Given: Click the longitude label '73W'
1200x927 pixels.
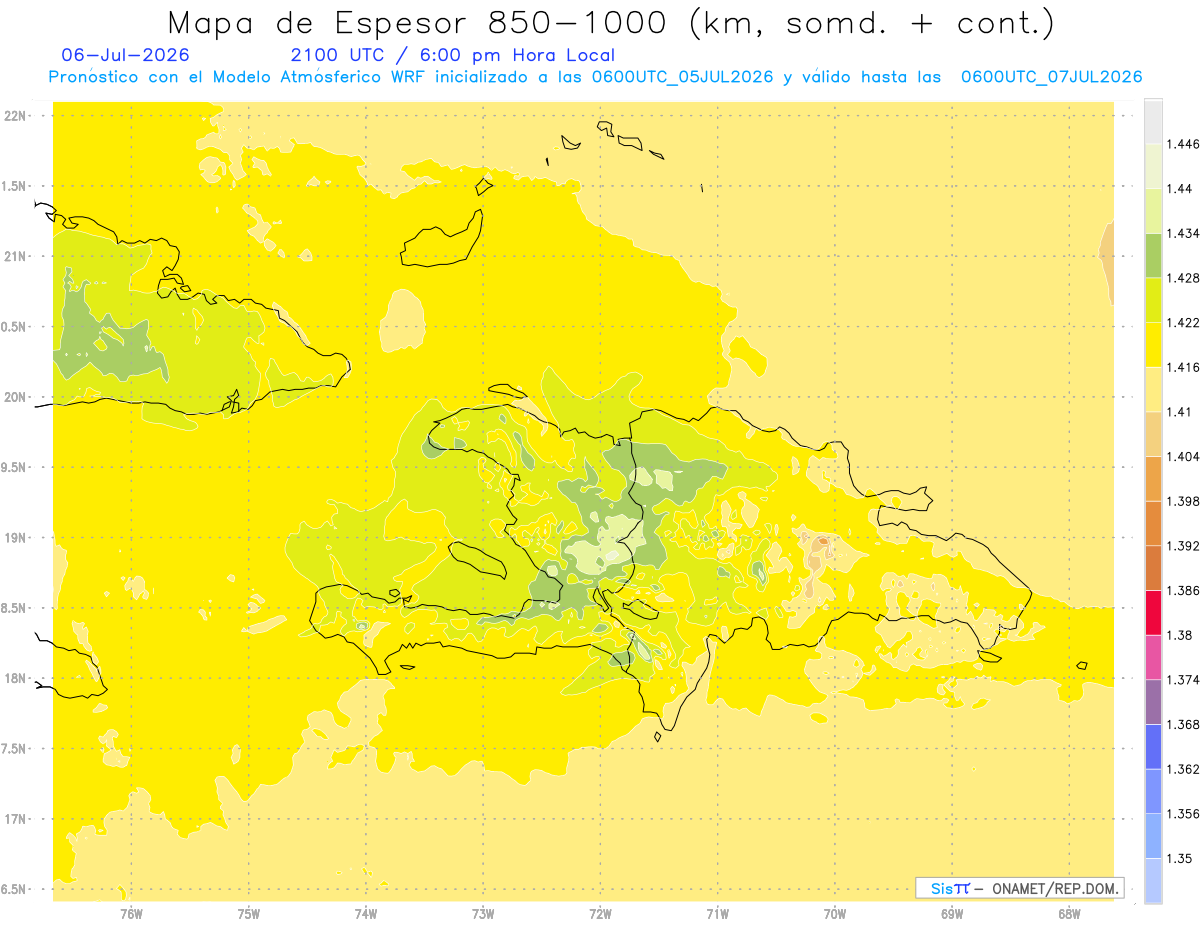Looking at the screenshot, I should (483, 913).
